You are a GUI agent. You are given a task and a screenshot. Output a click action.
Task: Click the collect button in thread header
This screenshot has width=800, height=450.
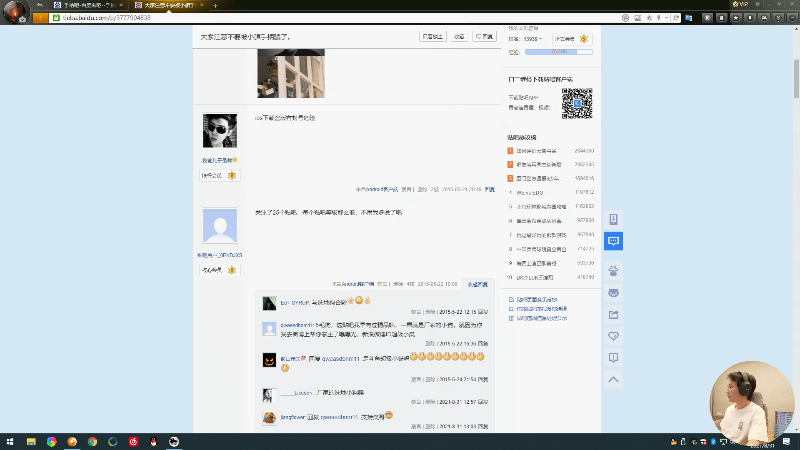click(x=459, y=37)
